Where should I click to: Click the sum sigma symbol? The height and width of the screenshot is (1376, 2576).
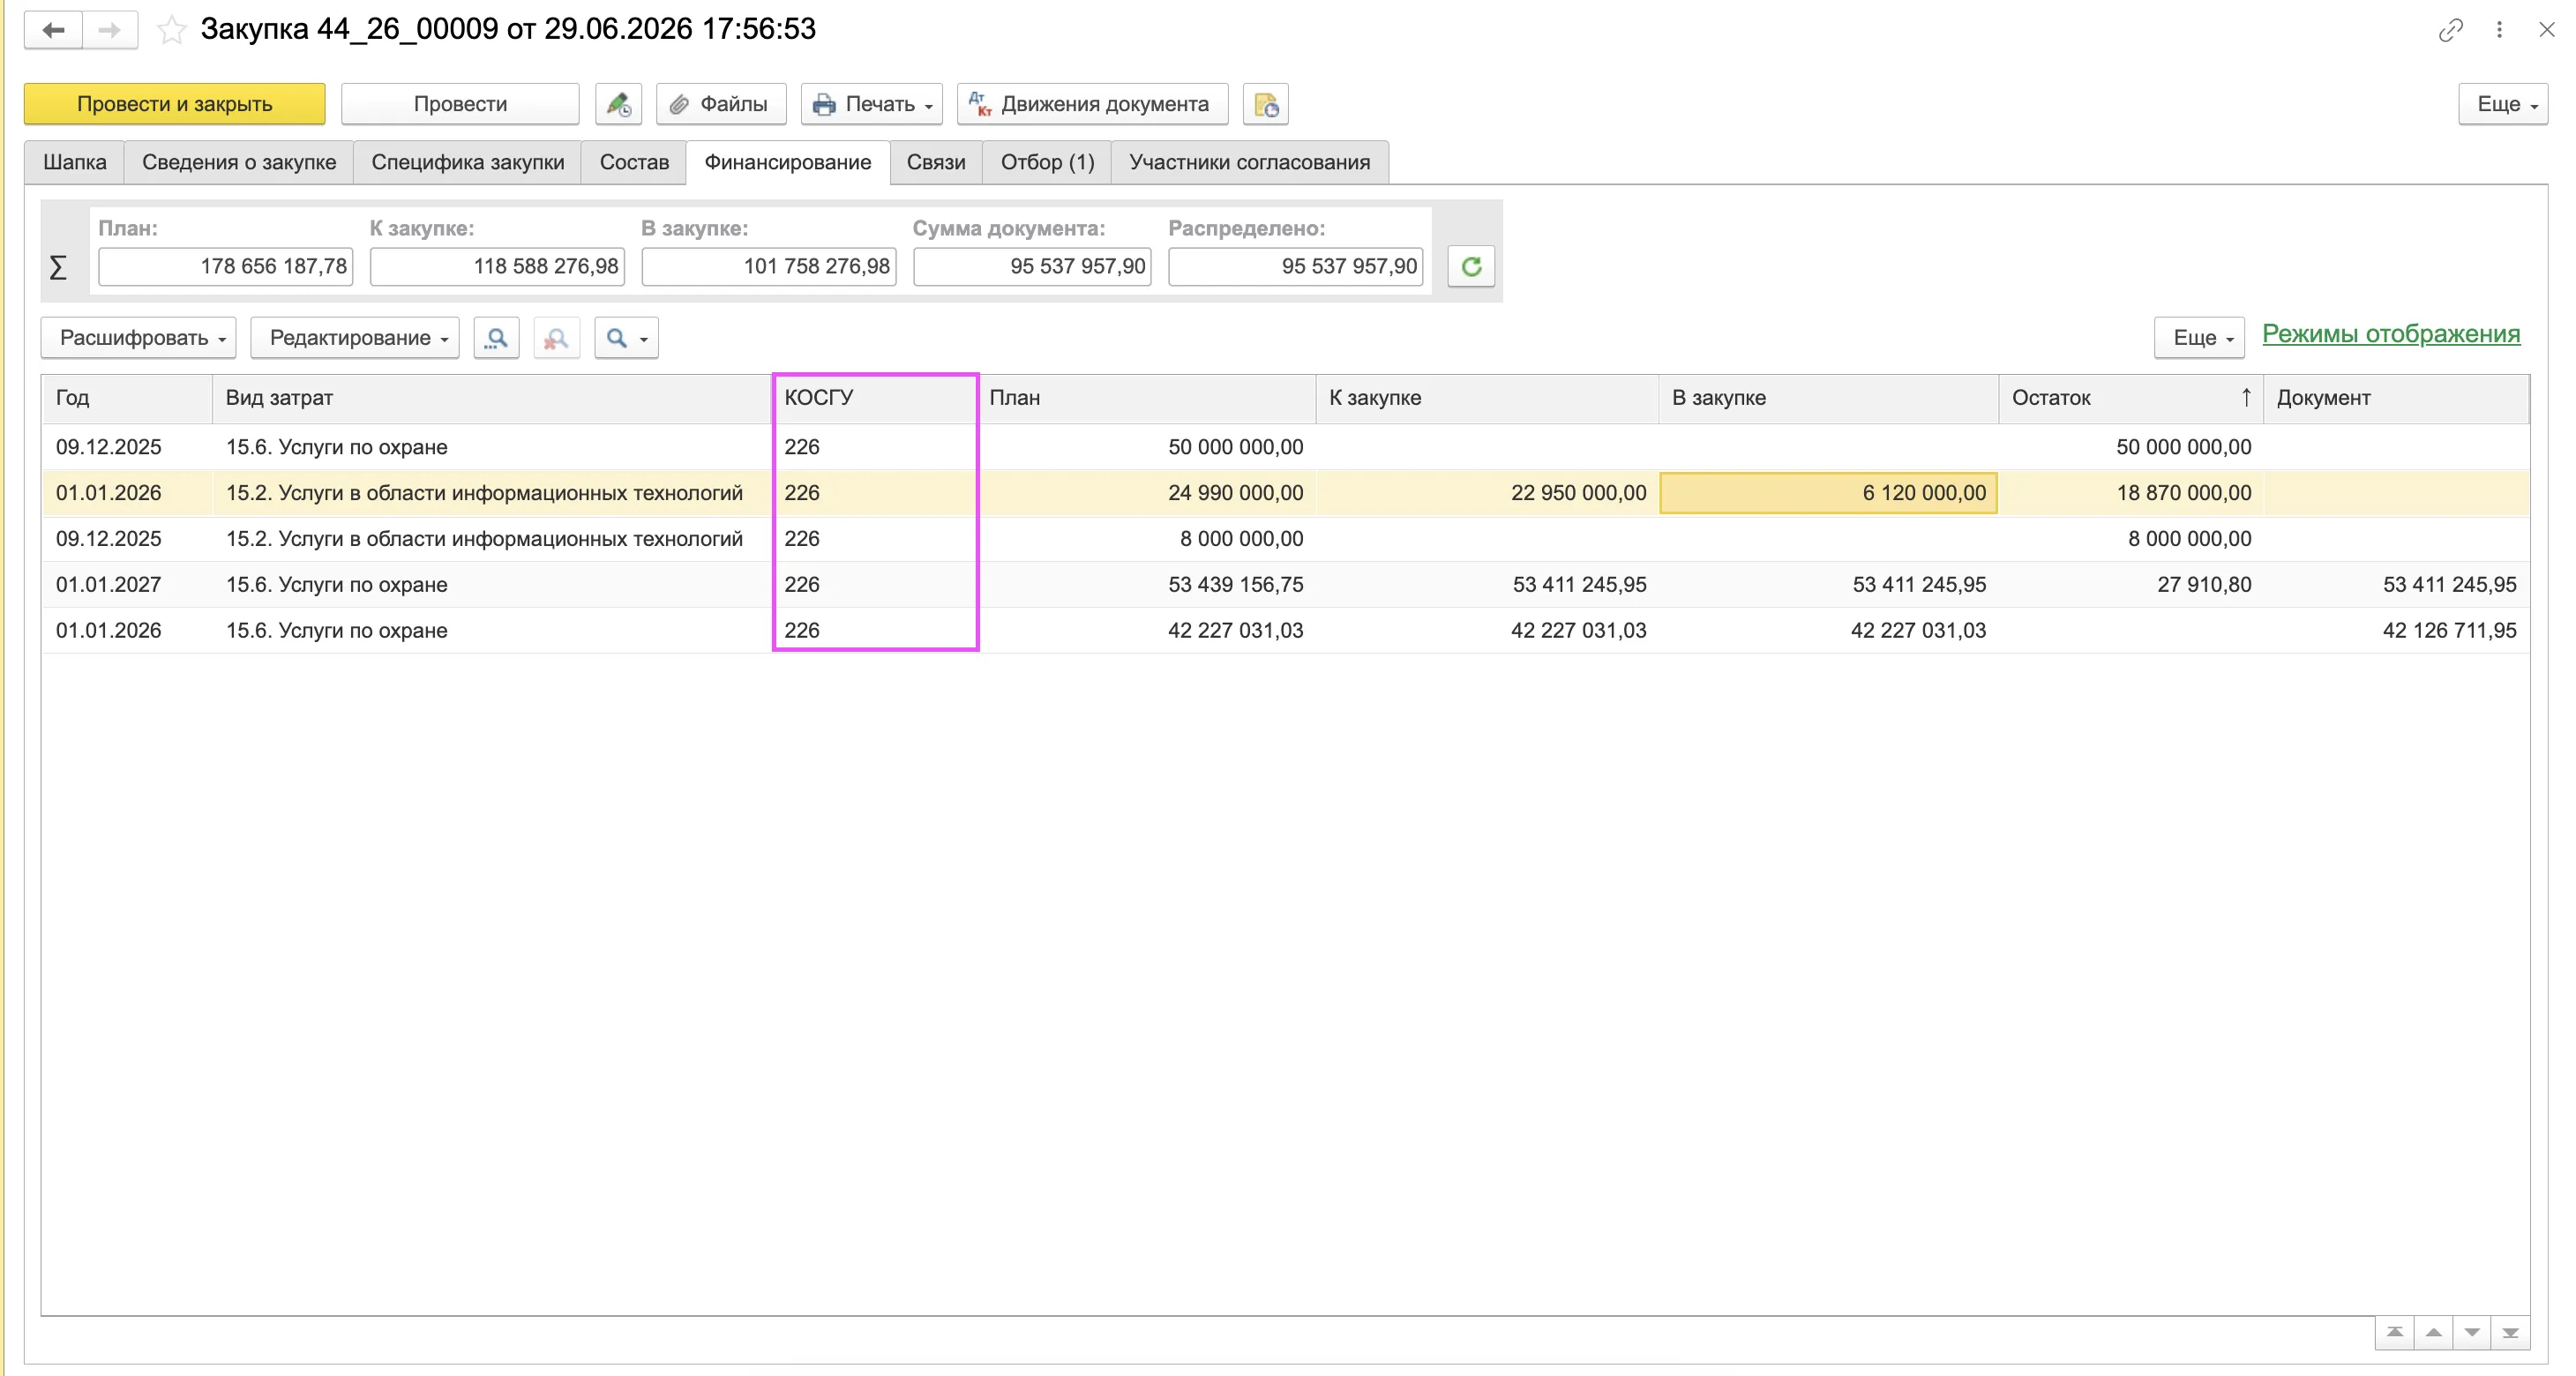tap(58, 267)
